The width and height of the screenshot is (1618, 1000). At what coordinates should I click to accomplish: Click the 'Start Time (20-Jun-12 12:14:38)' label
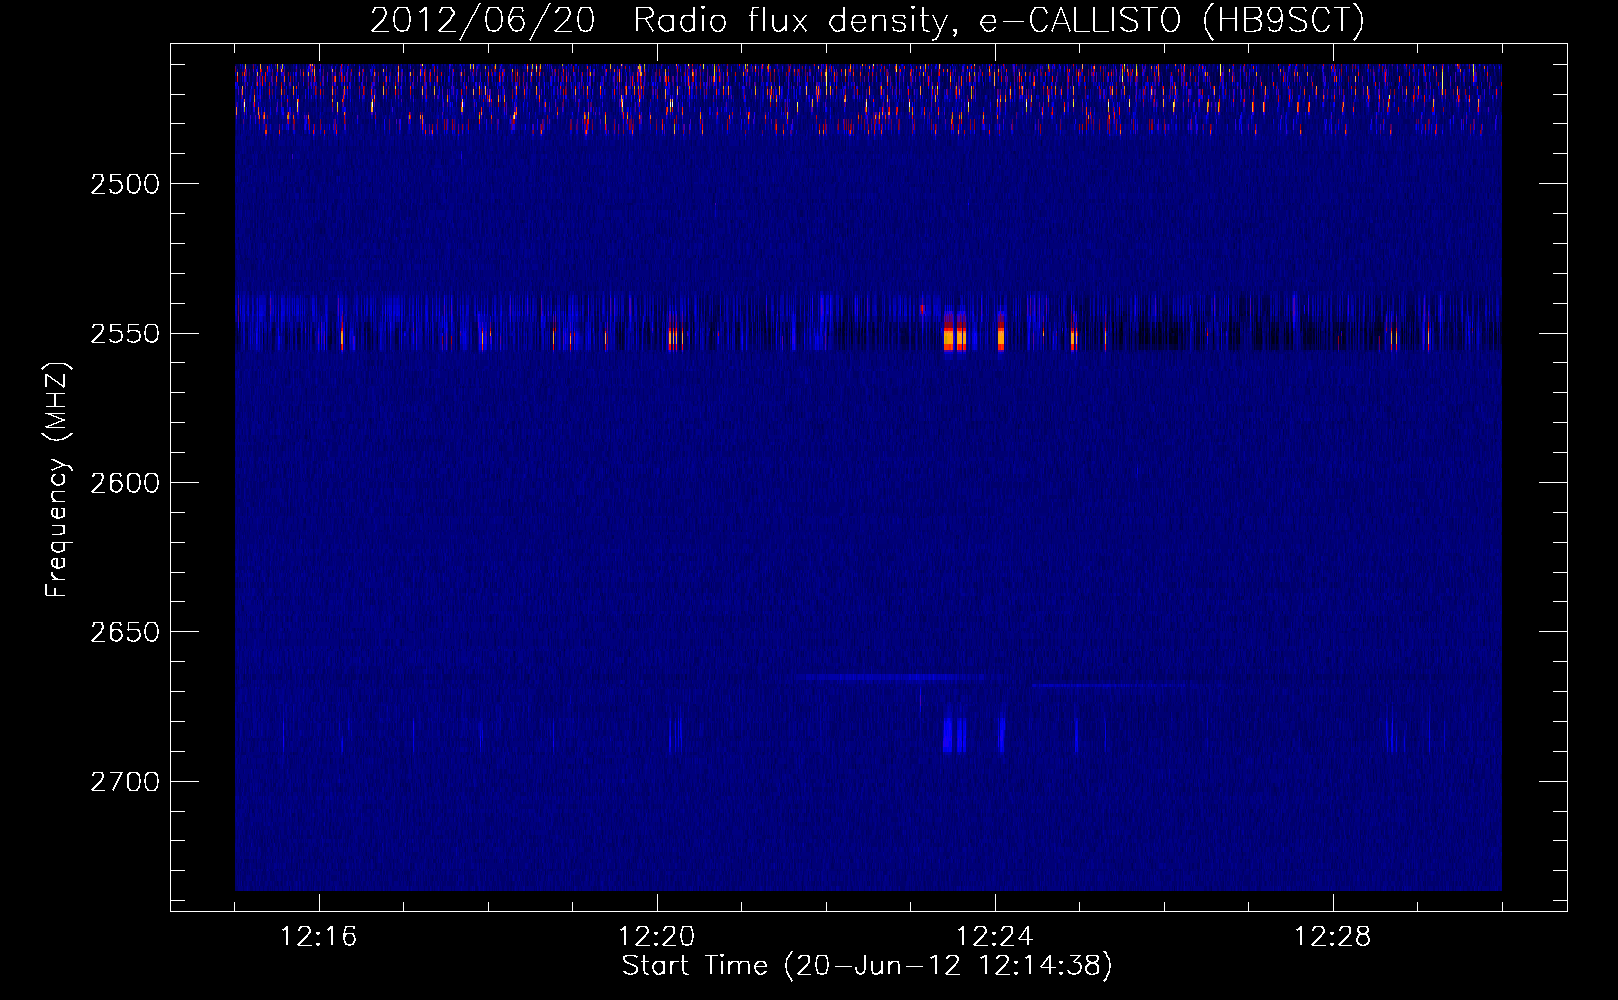click(x=867, y=966)
